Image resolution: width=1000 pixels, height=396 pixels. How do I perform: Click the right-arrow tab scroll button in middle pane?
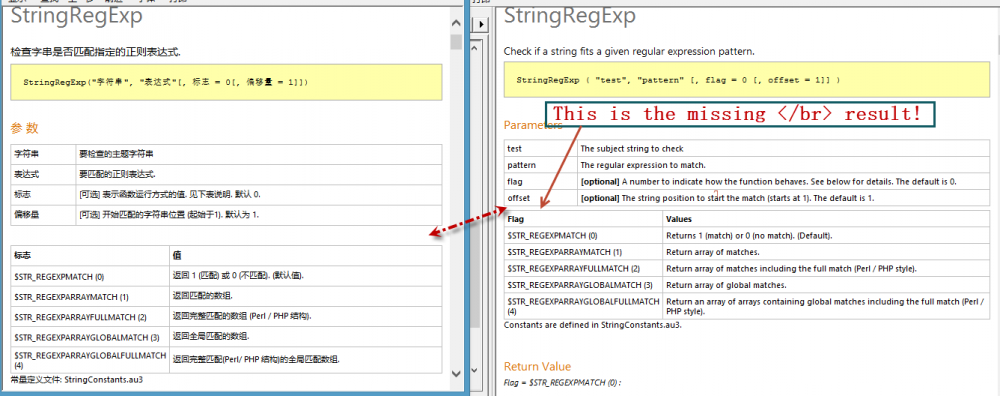(x=482, y=24)
